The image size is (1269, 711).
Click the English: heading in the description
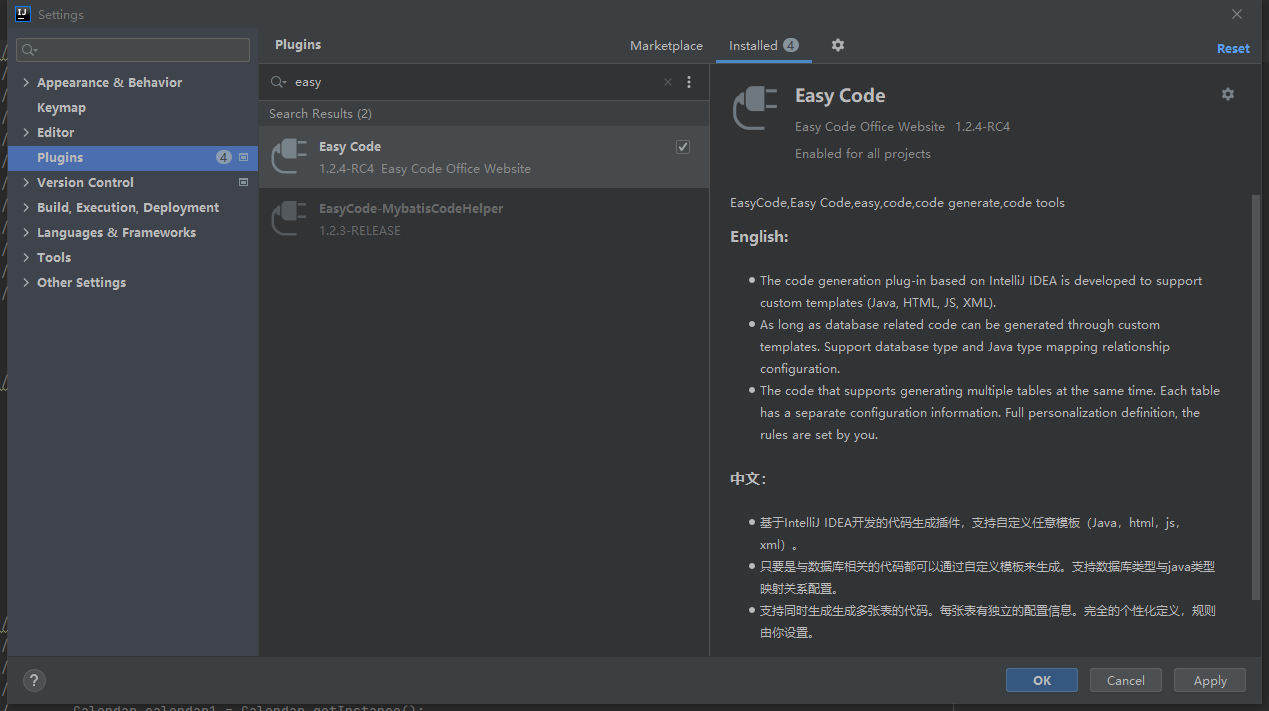759,237
